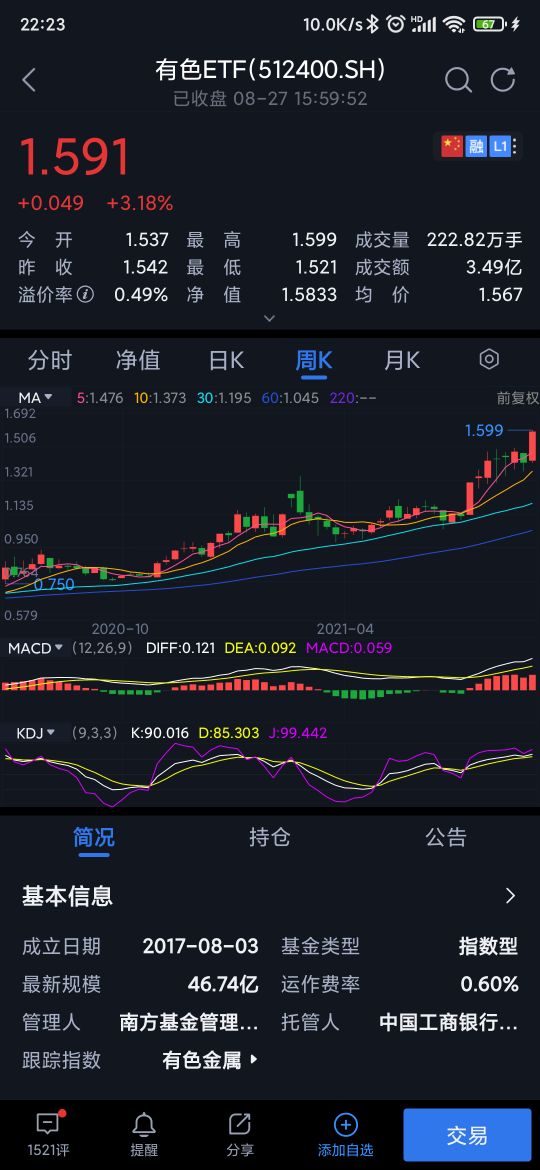This screenshot has width=540, height=1170.
Task: Tap the K:90.016 value
Action: (160, 733)
